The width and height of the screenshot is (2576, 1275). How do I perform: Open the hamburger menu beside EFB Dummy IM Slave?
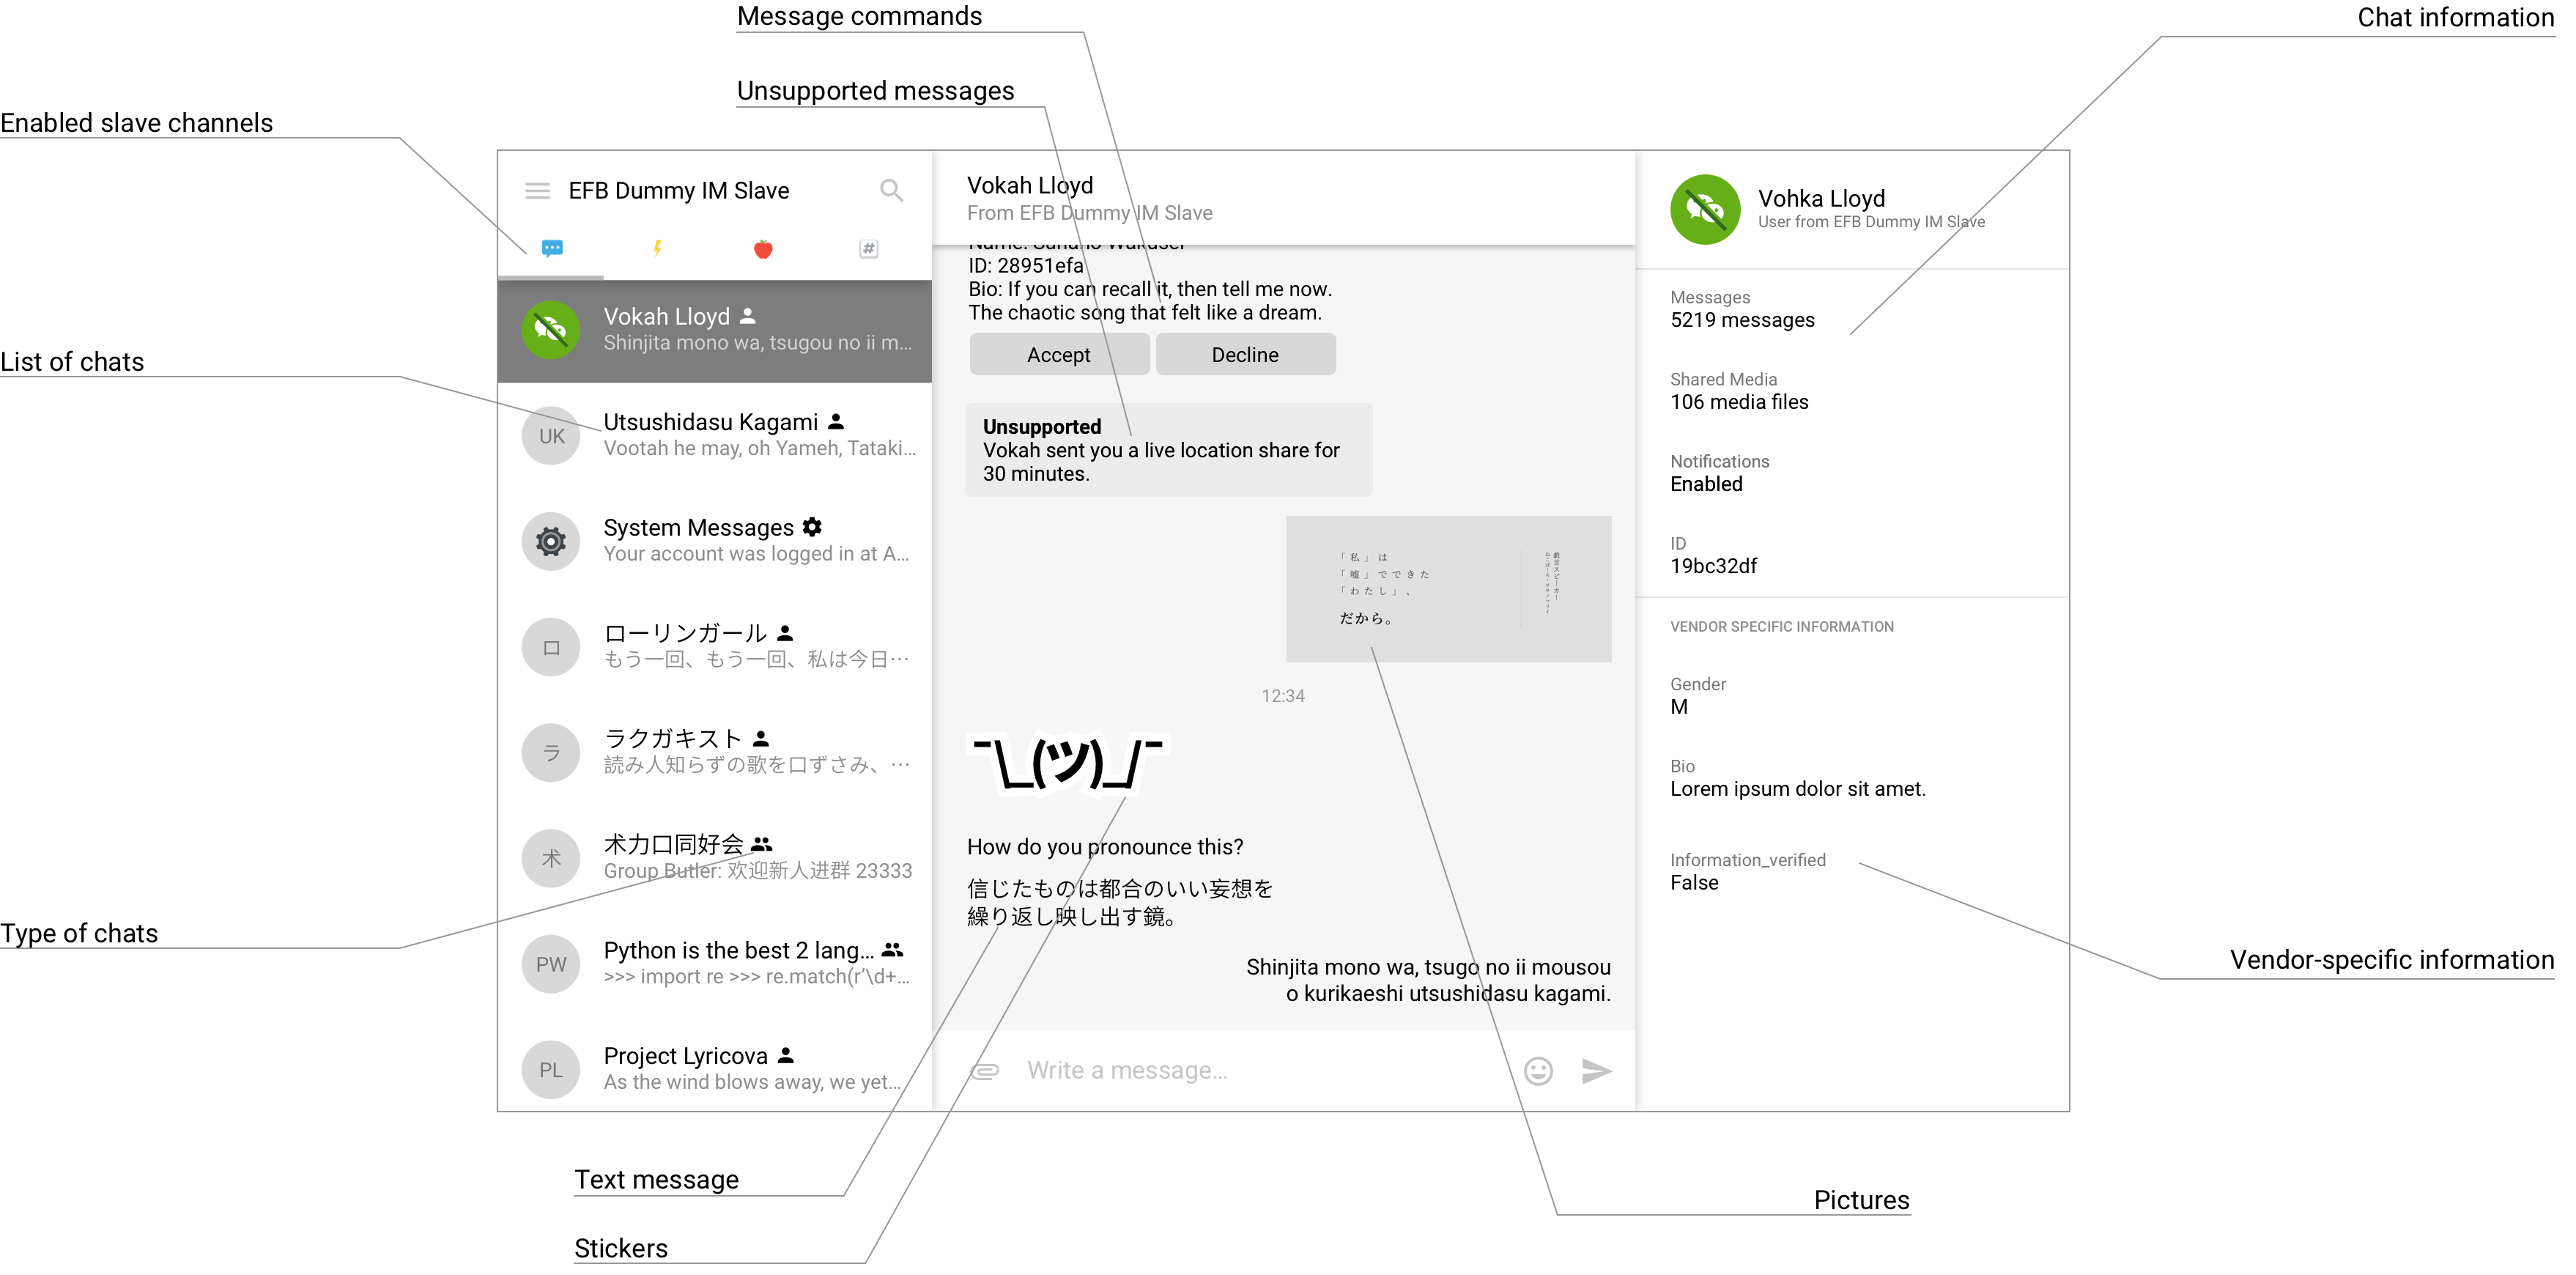point(537,191)
